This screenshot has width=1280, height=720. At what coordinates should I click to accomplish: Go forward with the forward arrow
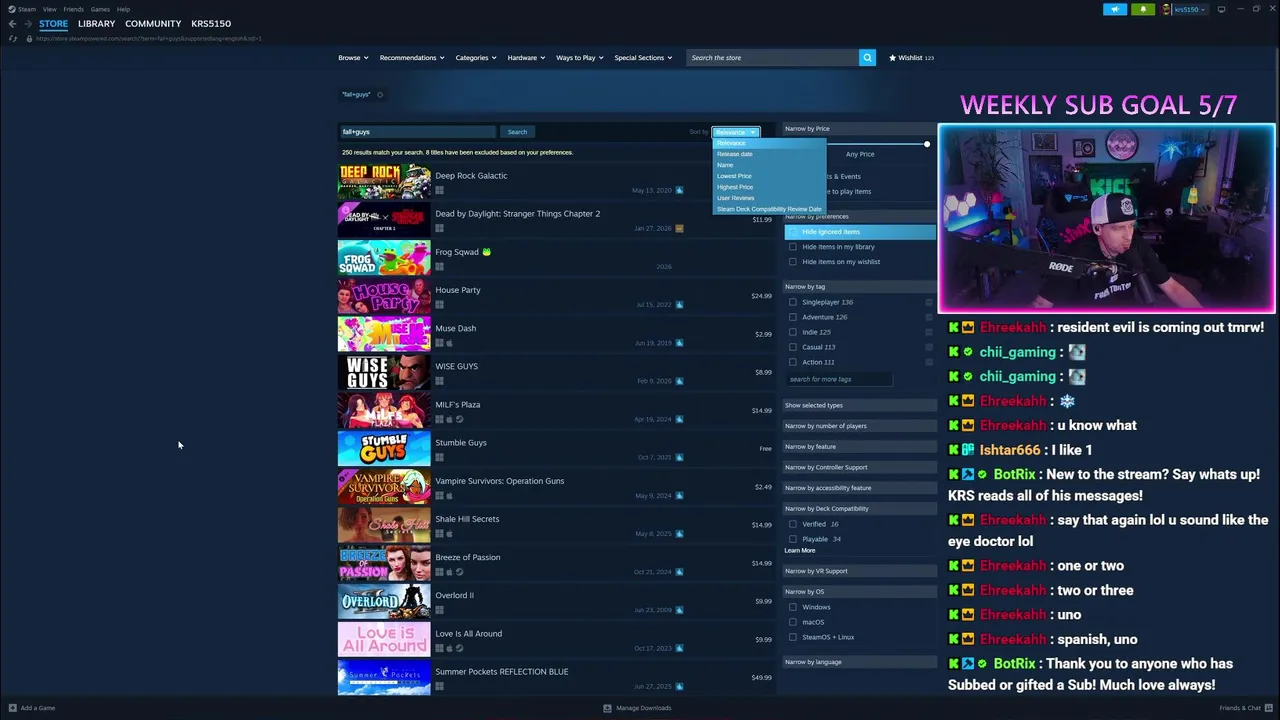(x=28, y=24)
